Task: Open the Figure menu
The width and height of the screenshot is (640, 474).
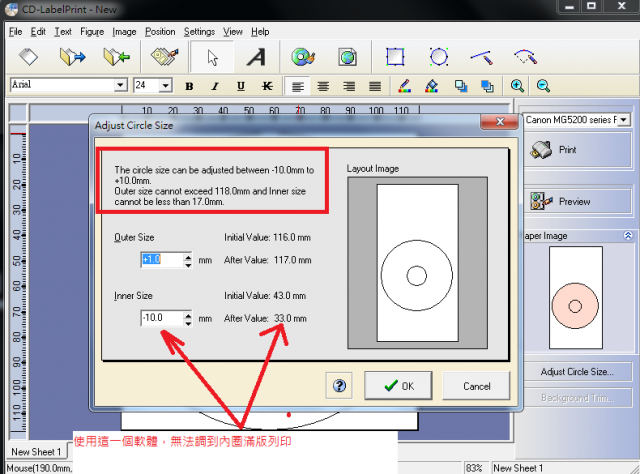Action: 92,31
